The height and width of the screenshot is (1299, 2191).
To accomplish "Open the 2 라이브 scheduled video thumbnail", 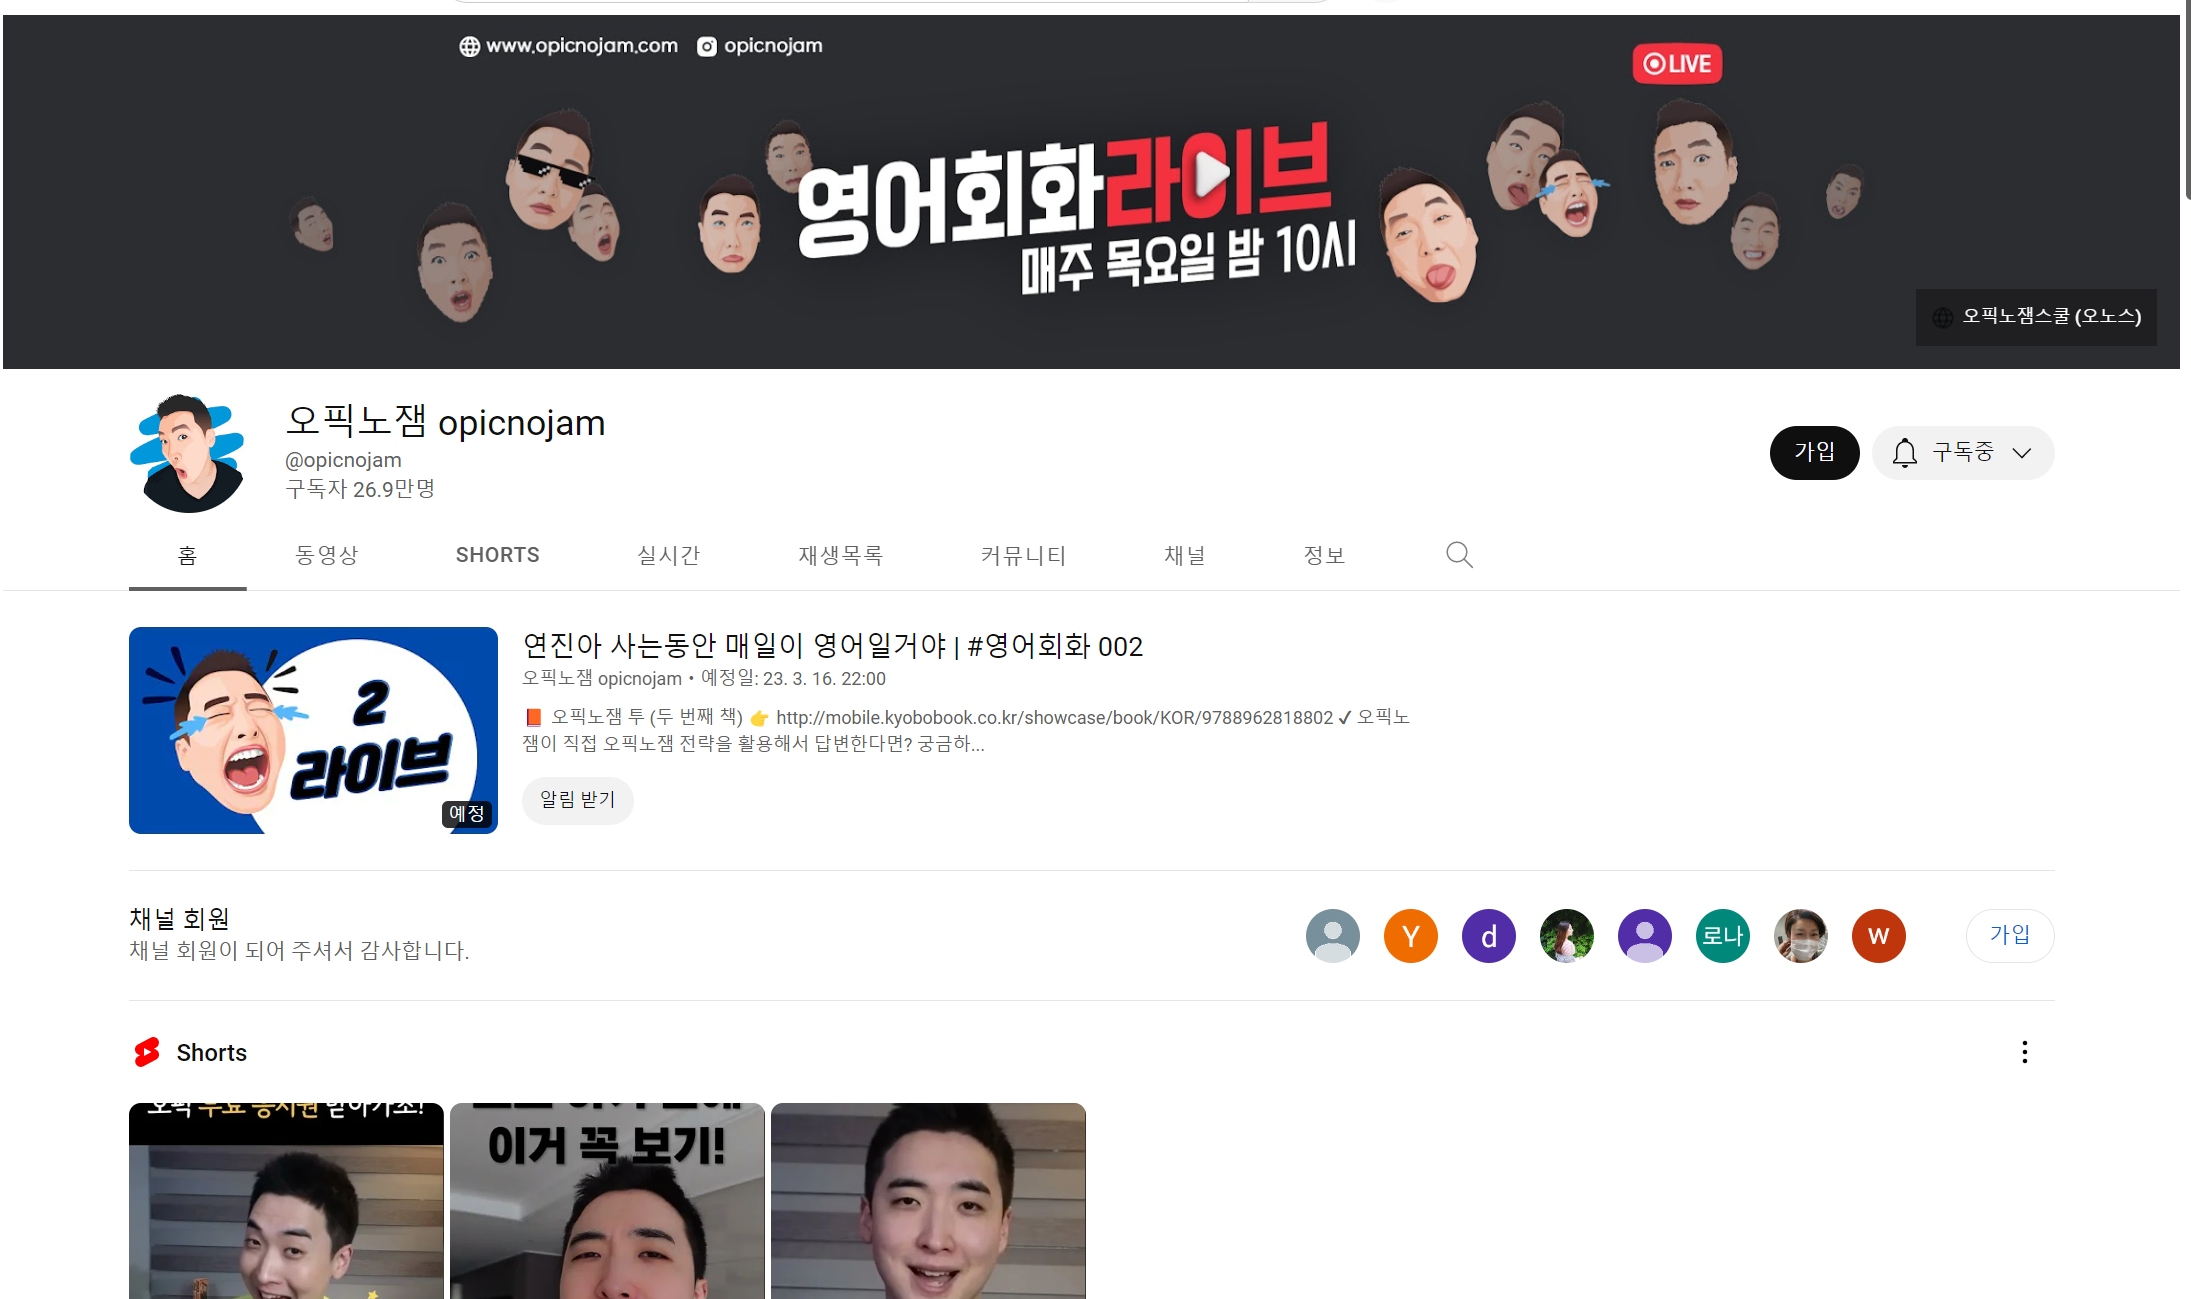I will 313,730.
